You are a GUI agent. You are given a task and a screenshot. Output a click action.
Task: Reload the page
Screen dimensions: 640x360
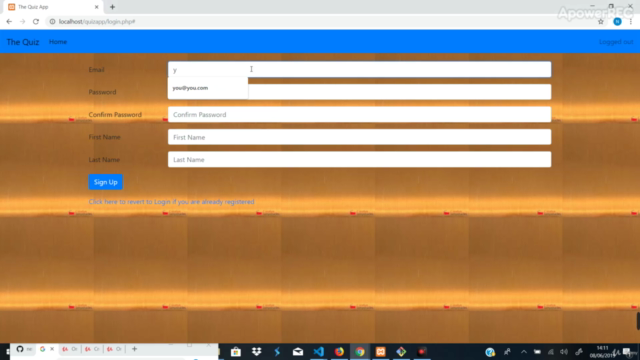[36, 22]
